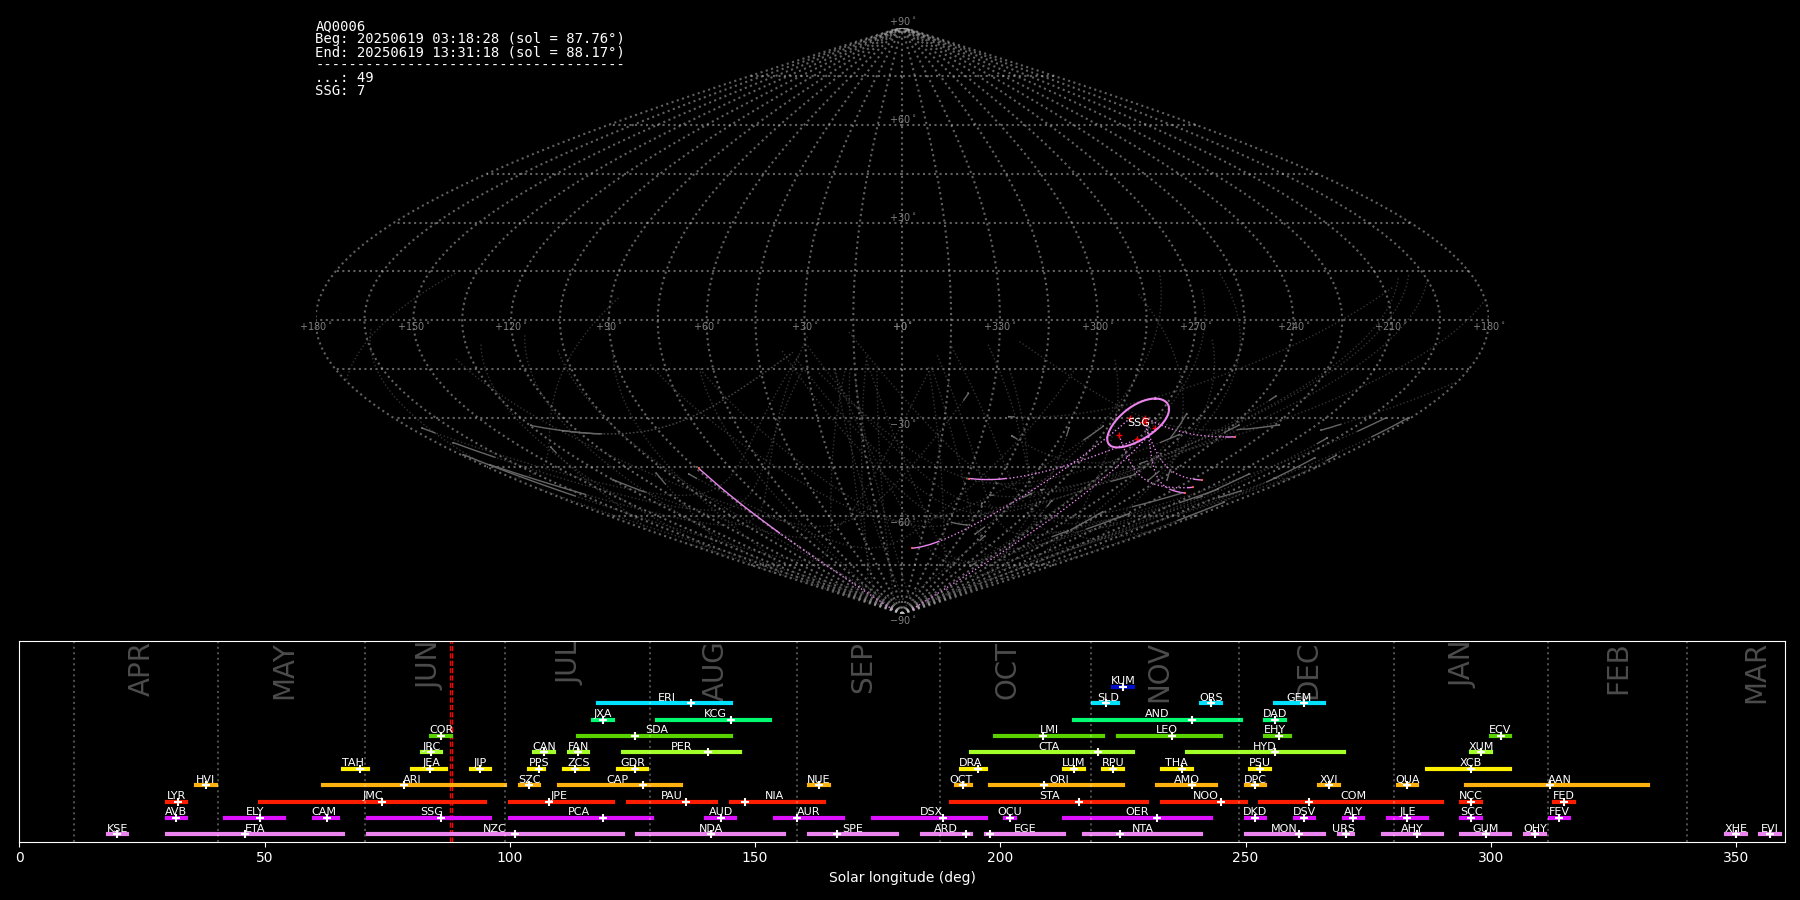Click the SDA shower bar
This screenshot has height=900, width=1800.
point(654,736)
